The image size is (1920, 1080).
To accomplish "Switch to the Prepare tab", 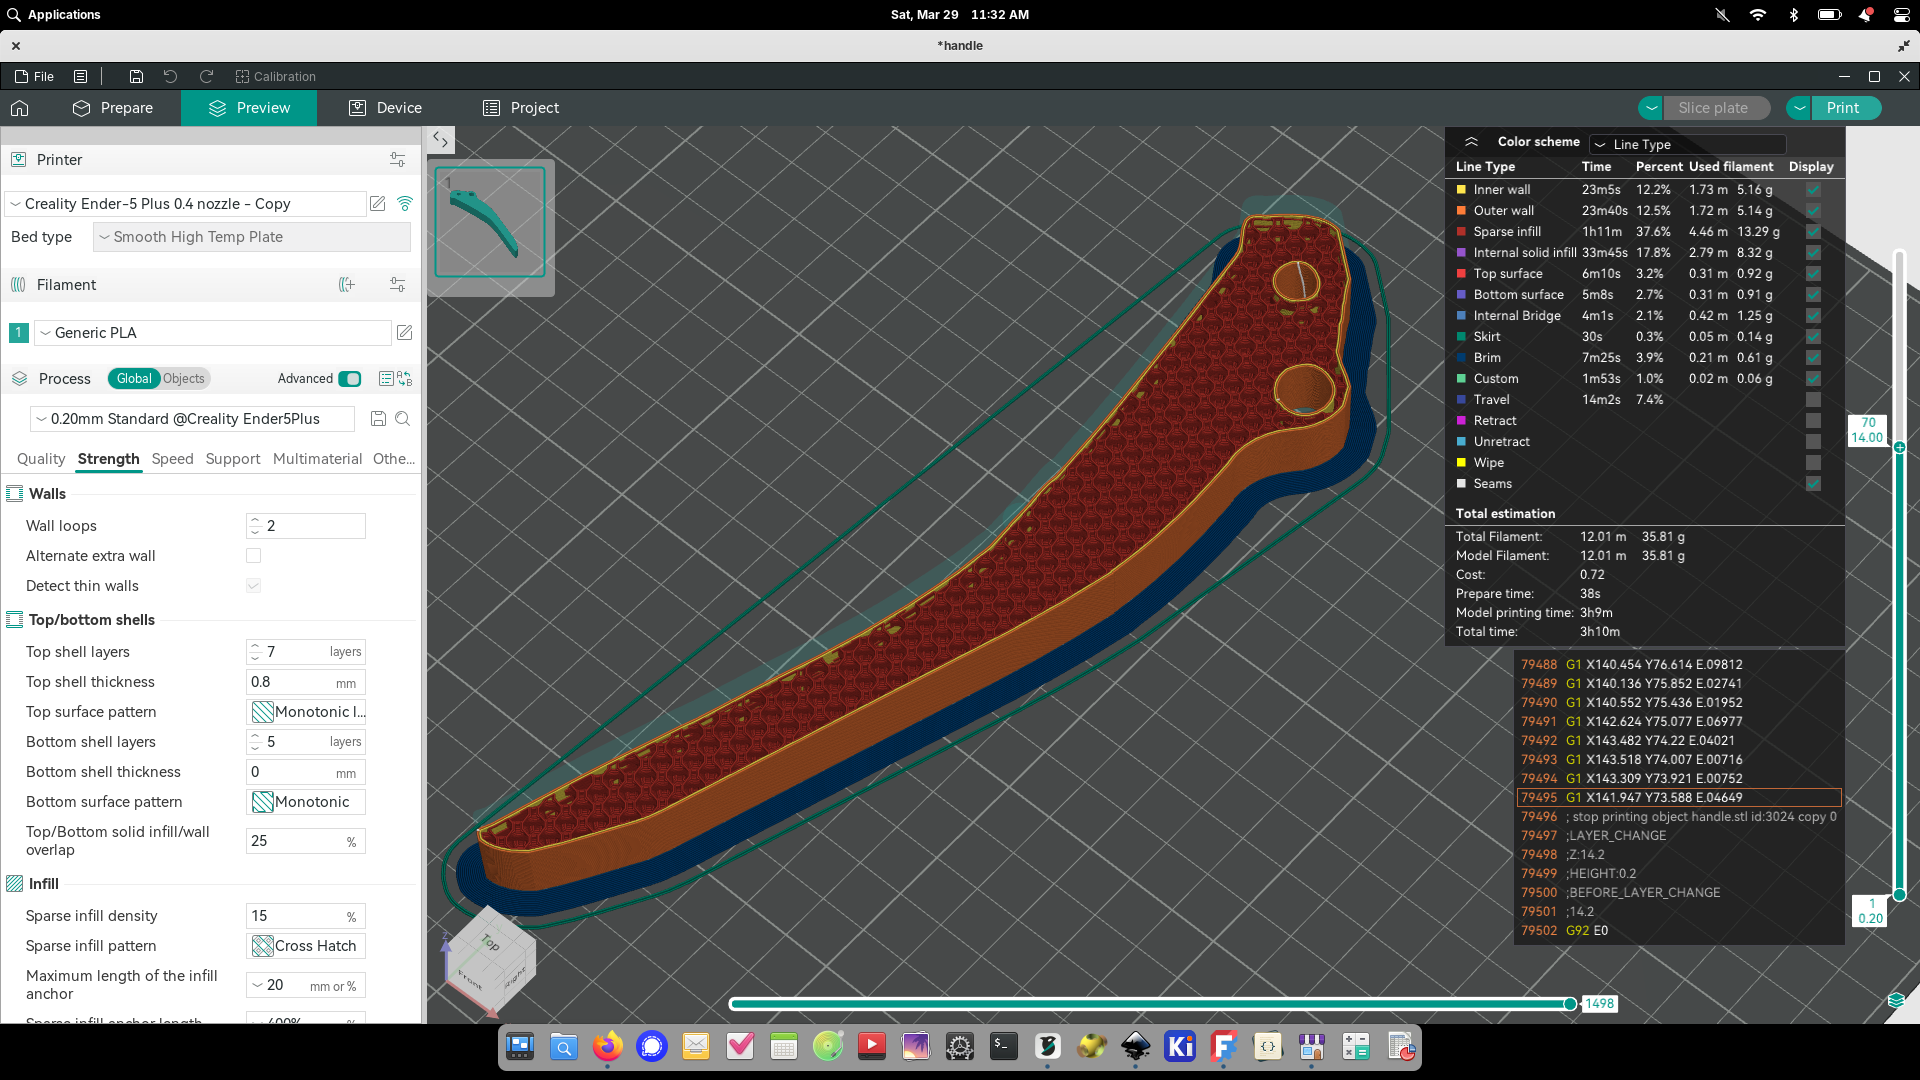I will click(113, 108).
